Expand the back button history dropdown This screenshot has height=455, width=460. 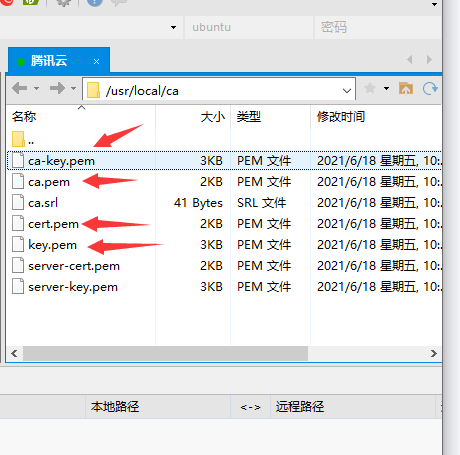tap(36, 89)
